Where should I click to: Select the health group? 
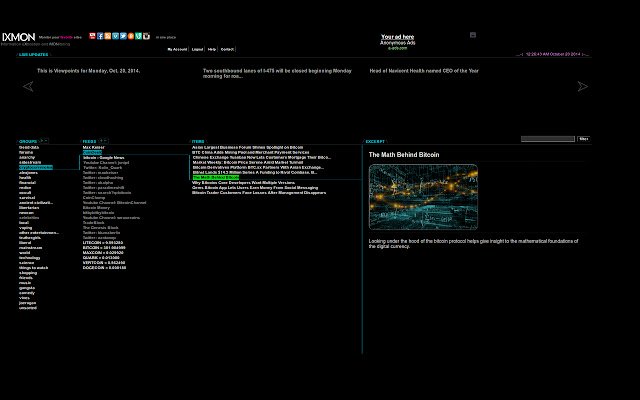click(25, 178)
